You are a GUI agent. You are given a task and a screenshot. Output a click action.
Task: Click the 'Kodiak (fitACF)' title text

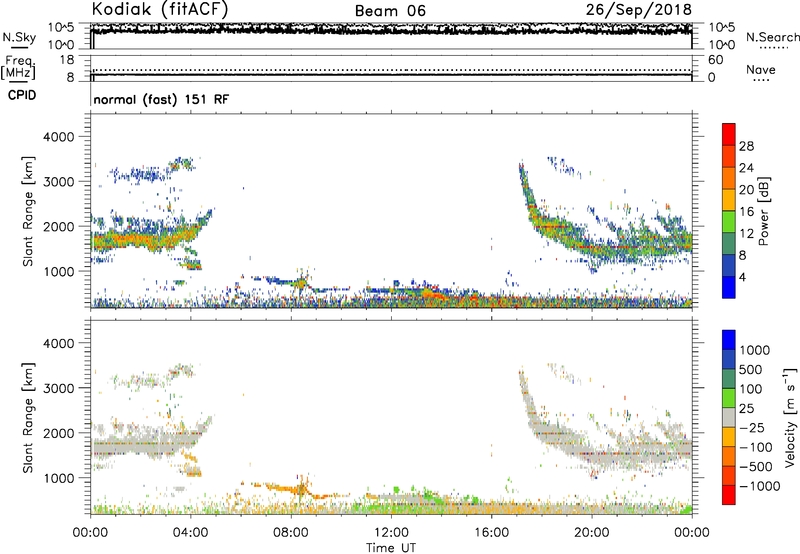point(160,9)
